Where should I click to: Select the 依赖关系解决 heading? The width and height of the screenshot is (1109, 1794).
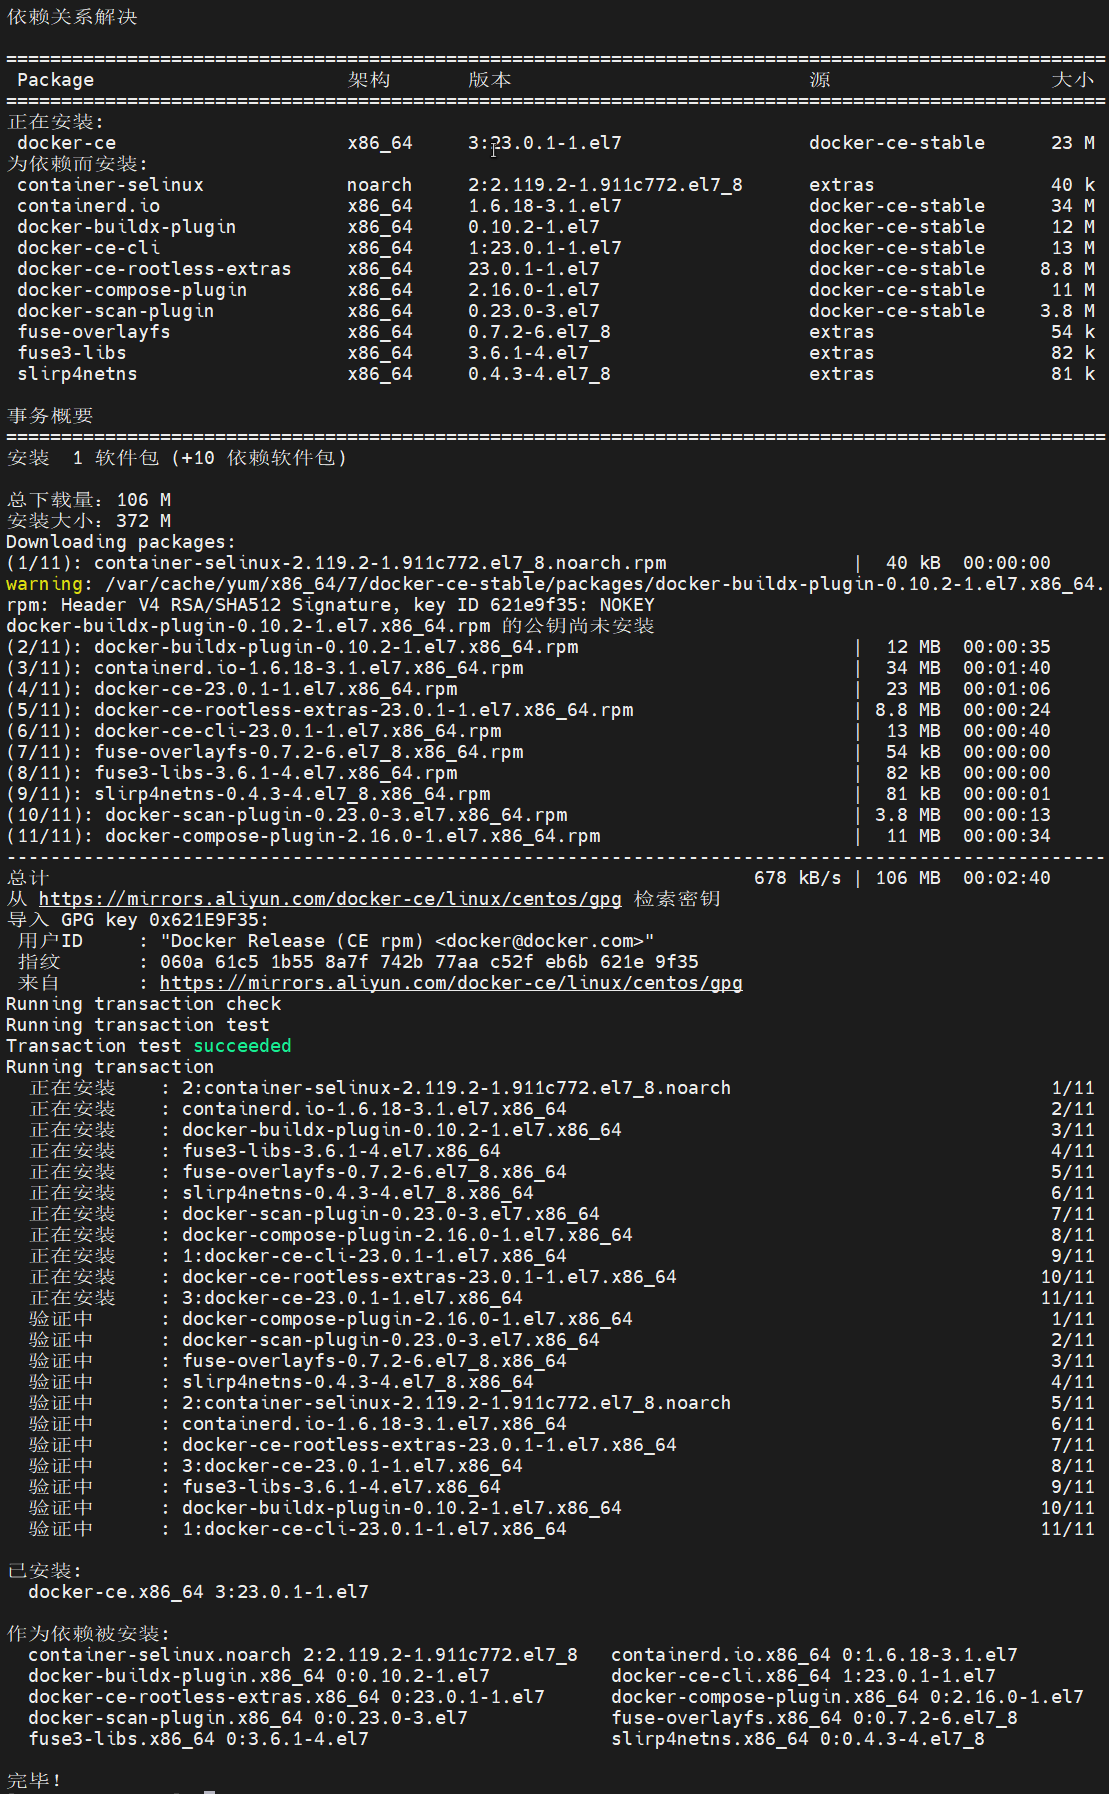(72, 17)
